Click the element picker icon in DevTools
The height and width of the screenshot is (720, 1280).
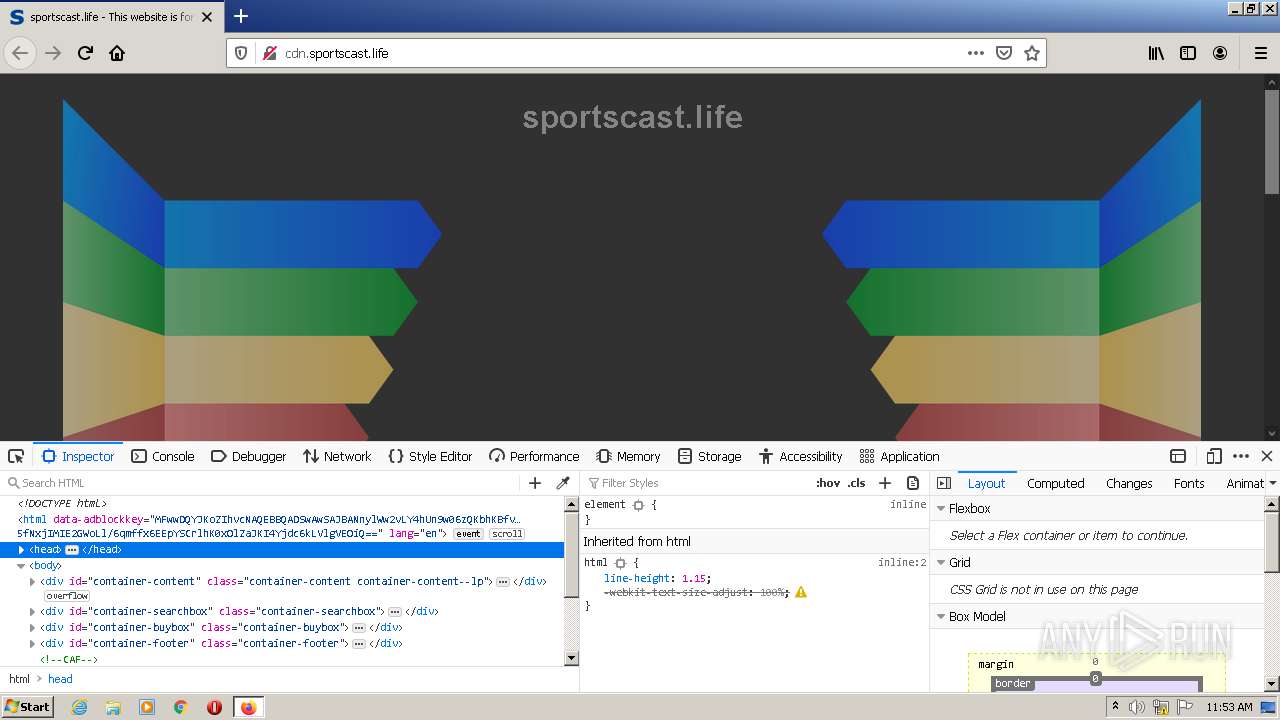(16, 456)
